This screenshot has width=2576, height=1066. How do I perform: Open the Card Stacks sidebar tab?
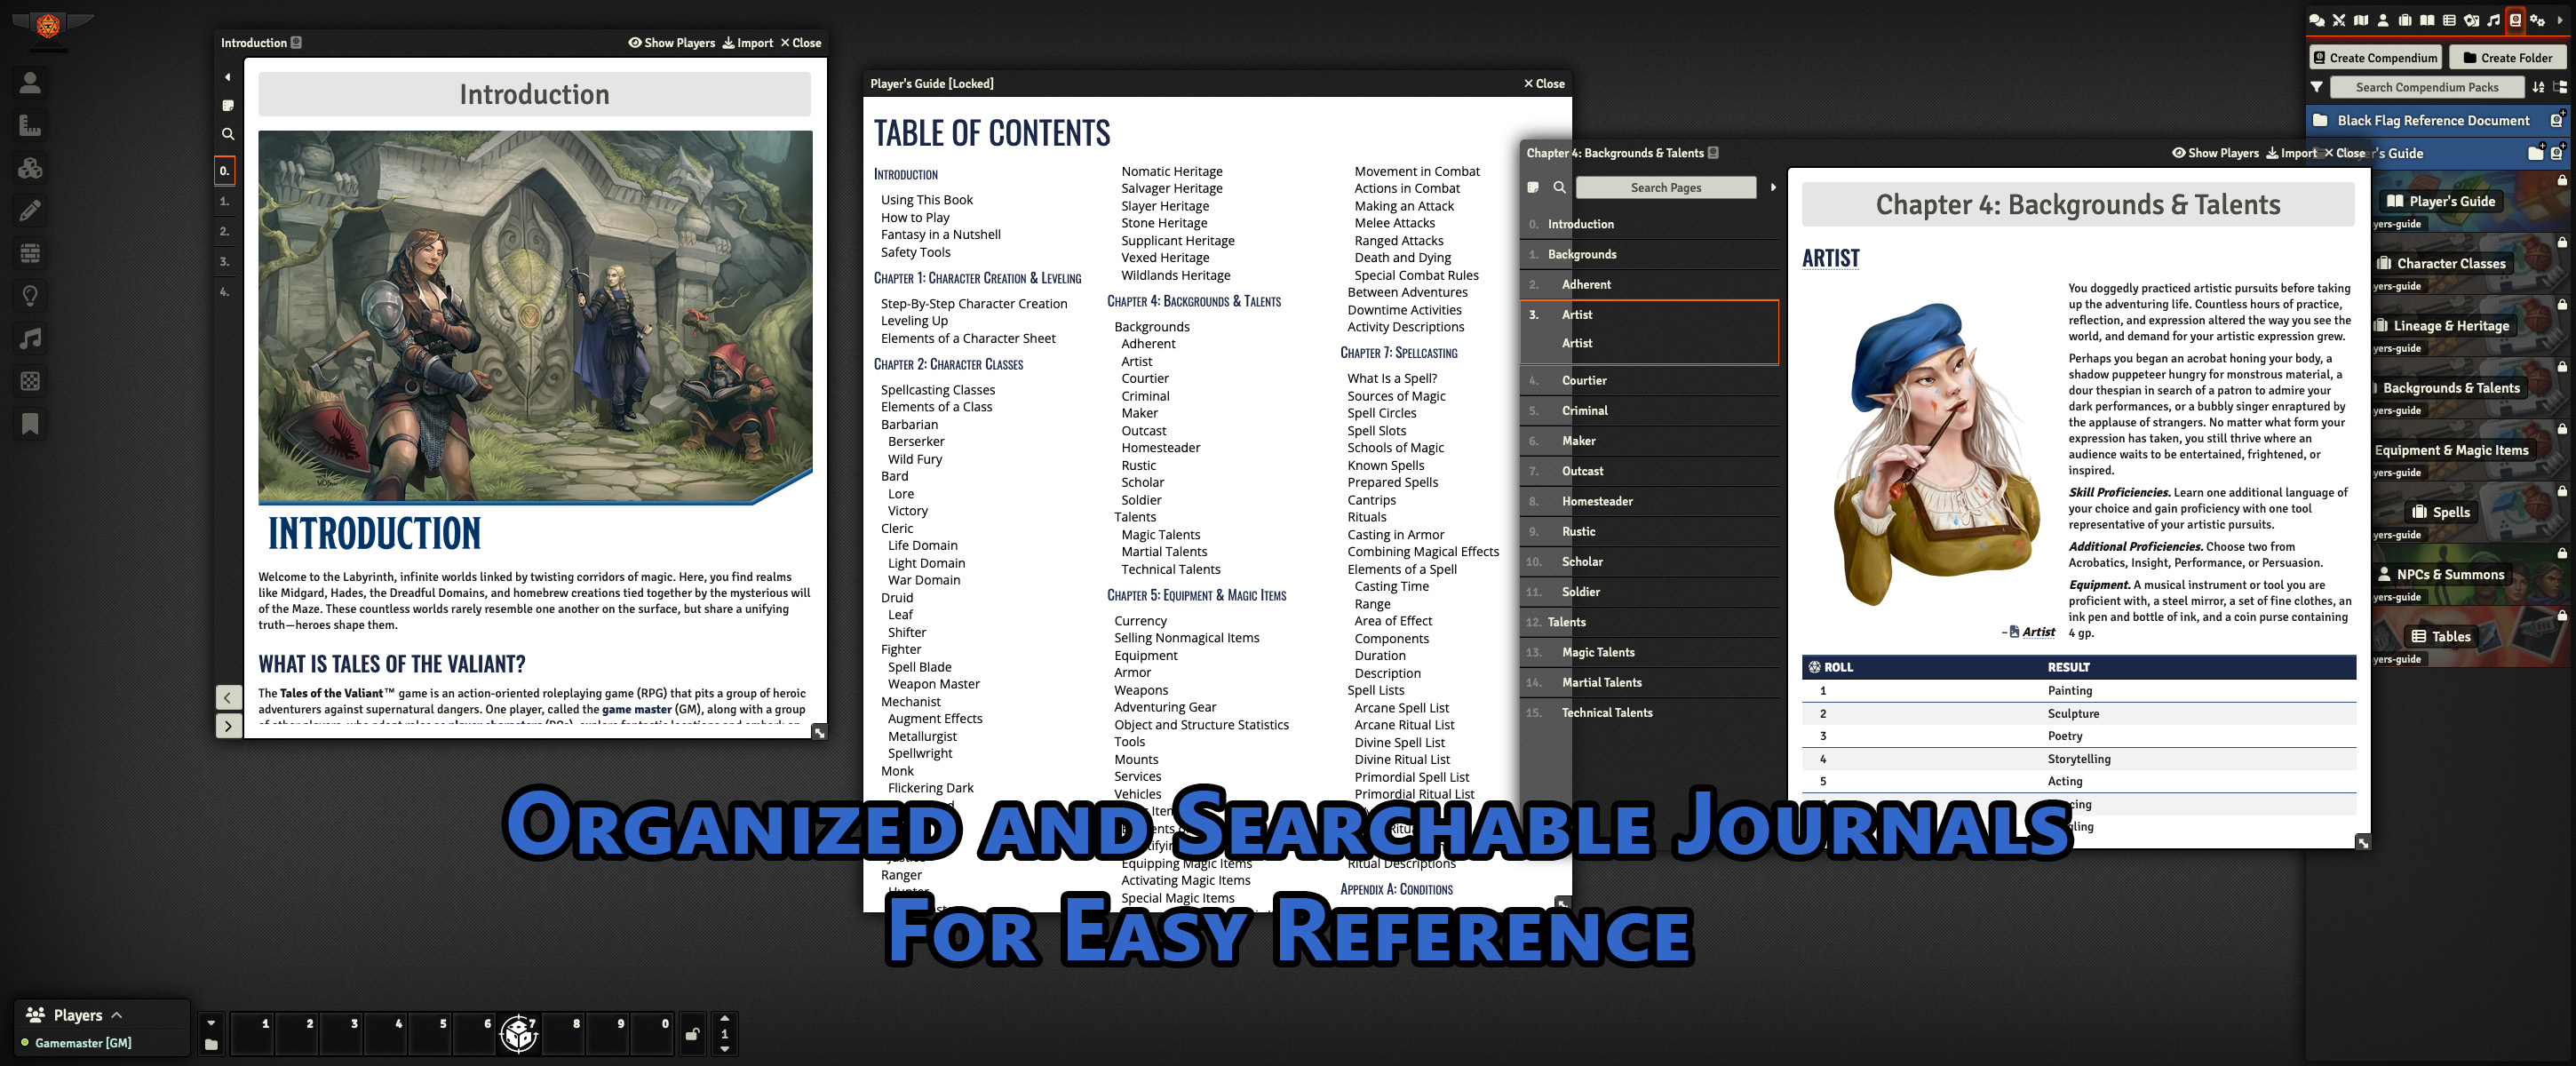[2471, 20]
